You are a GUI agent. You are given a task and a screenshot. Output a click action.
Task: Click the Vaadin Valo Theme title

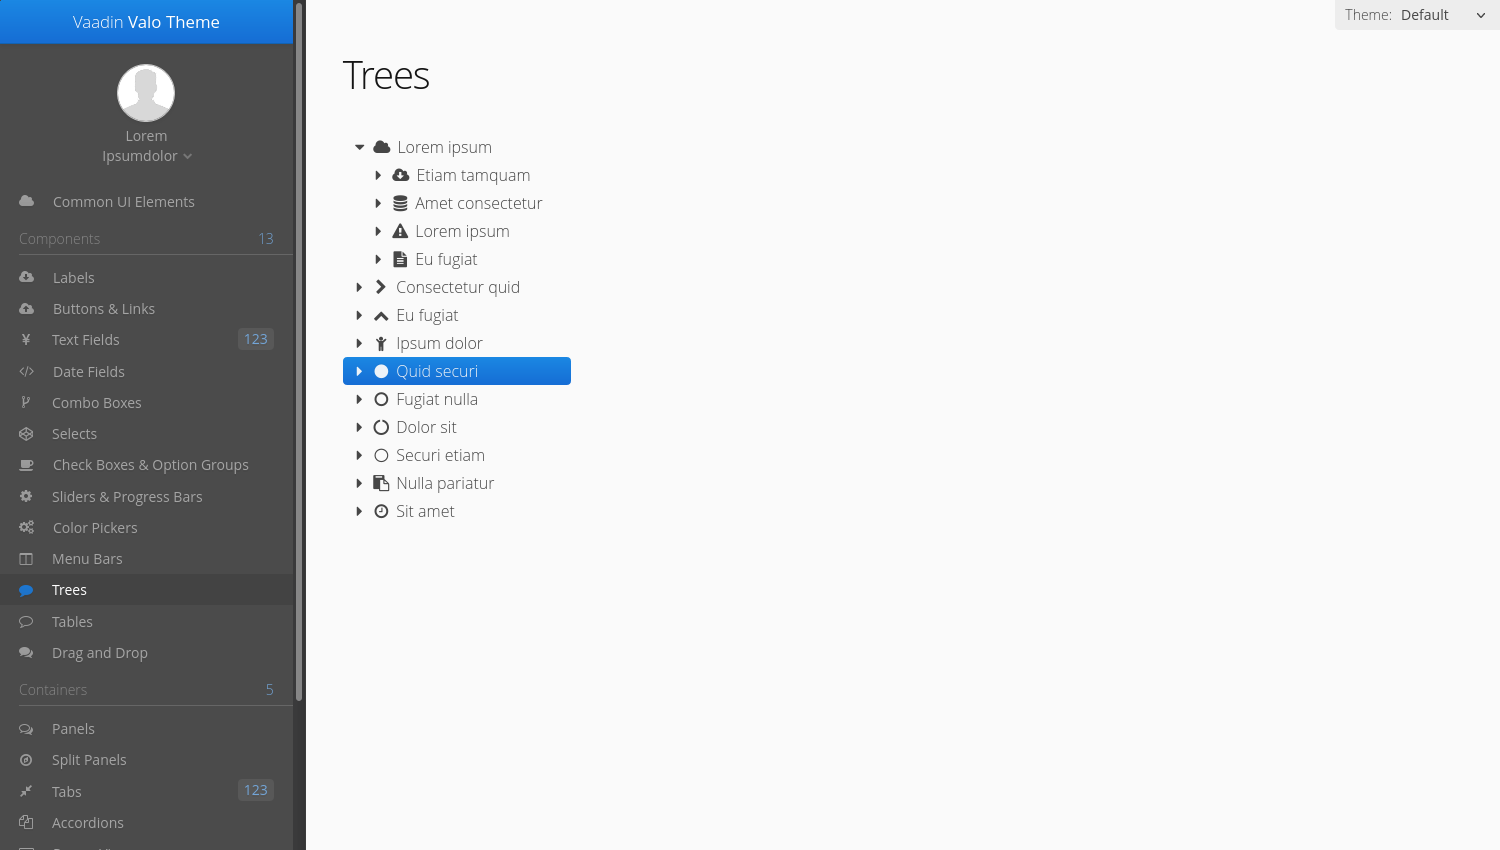[x=146, y=22]
